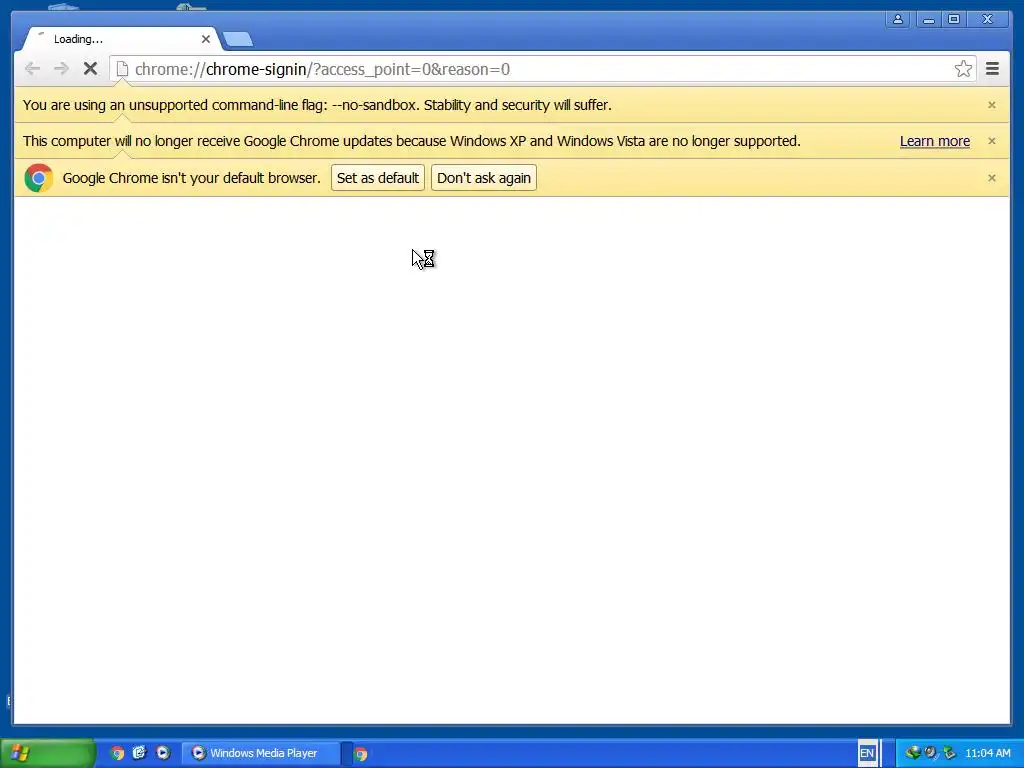Image resolution: width=1024 pixels, height=768 pixels.
Task: Click the third system tray icon
Action: [x=949, y=753]
